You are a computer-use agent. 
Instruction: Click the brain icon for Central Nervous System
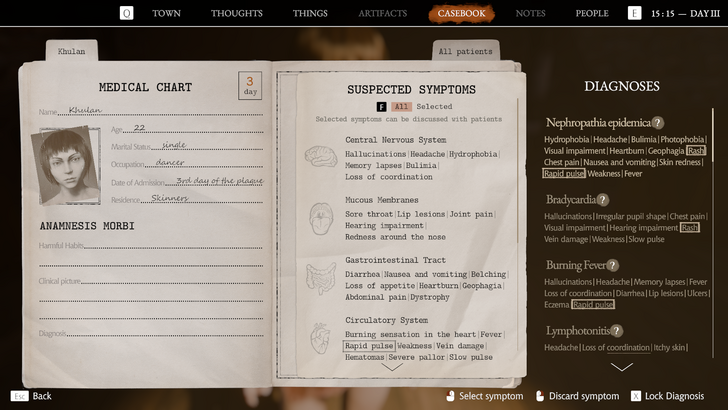click(x=320, y=158)
